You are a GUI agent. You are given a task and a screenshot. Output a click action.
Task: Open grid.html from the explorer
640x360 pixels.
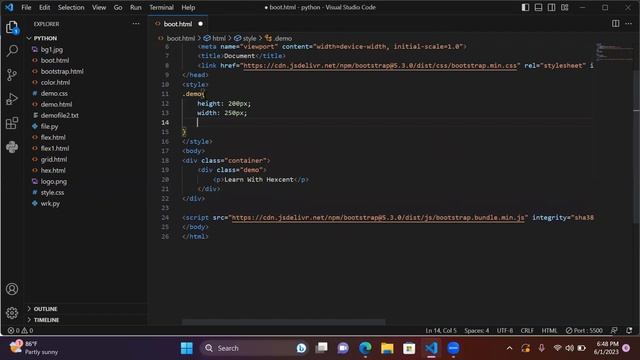pyautogui.click(x=54, y=160)
